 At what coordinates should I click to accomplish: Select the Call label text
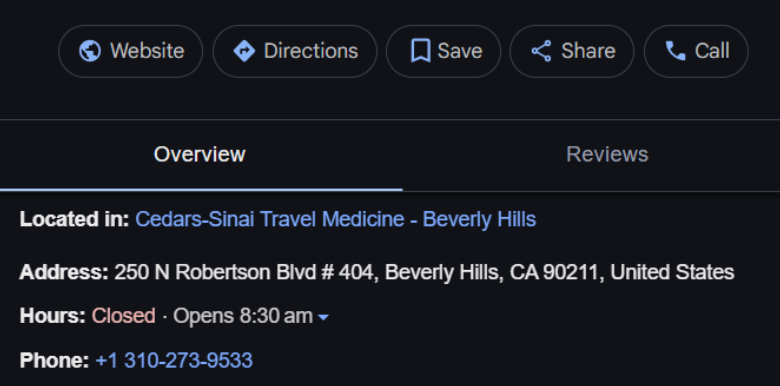pos(712,51)
